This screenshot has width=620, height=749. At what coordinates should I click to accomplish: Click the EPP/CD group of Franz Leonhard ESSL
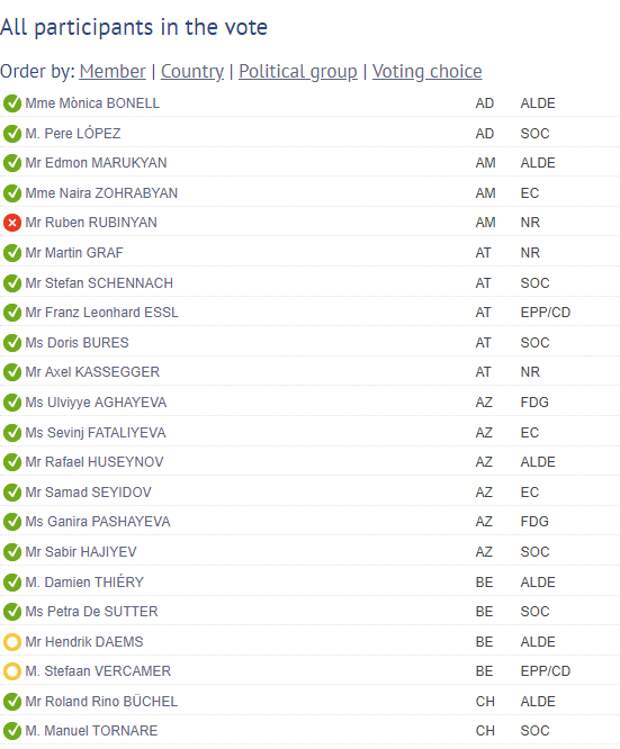[545, 312]
